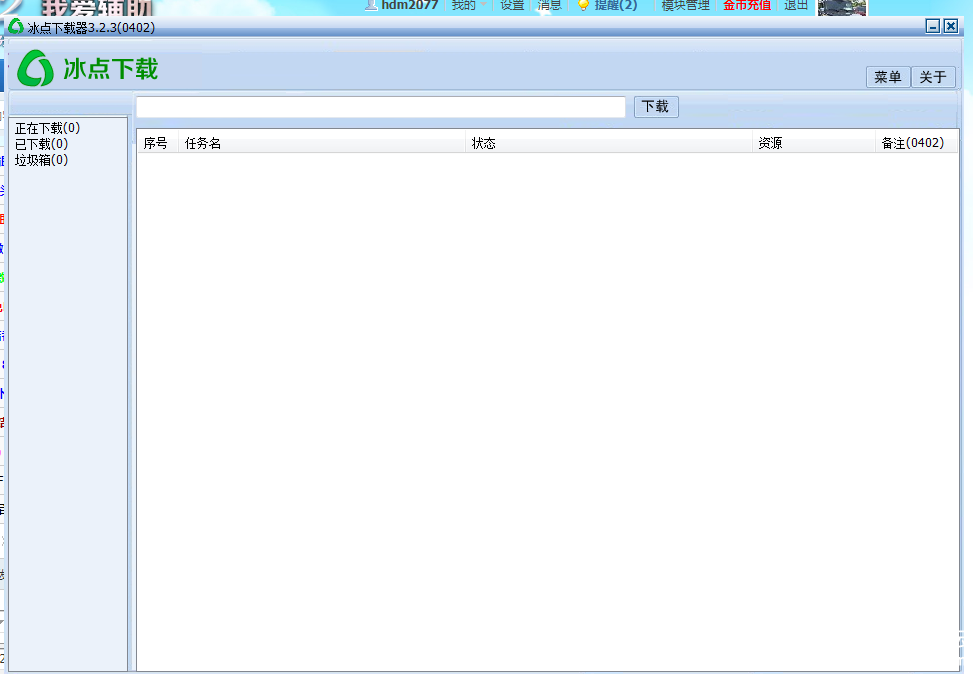Click the 冰点下载 green logo icon
The width and height of the screenshot is (973, 674).
point(35,68)
